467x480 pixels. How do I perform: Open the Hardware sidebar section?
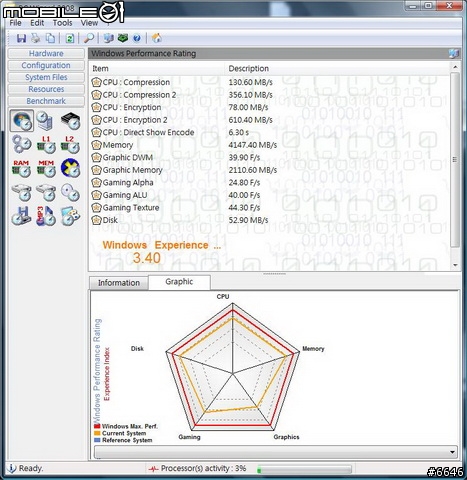[x=46, y=54]
